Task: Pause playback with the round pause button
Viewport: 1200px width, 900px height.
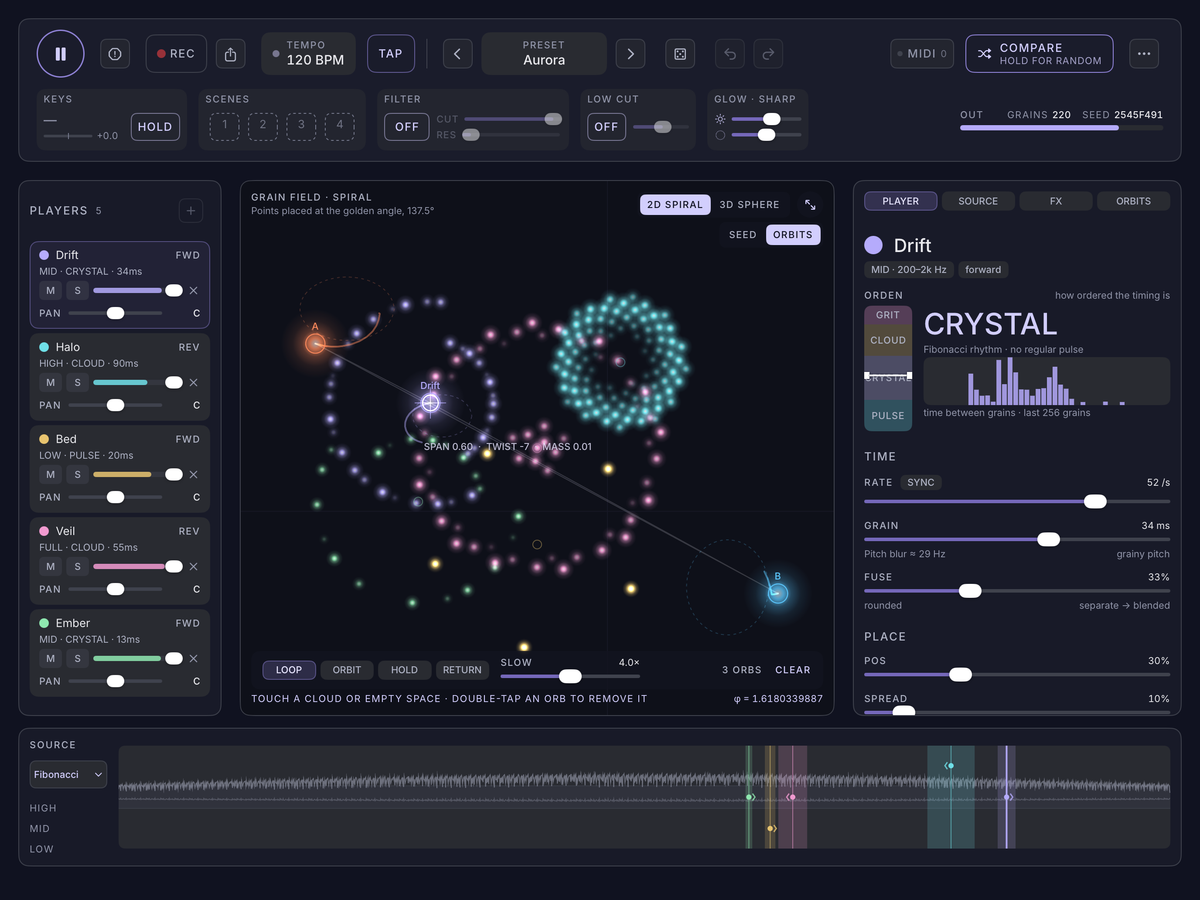Action: coord(61,54)
